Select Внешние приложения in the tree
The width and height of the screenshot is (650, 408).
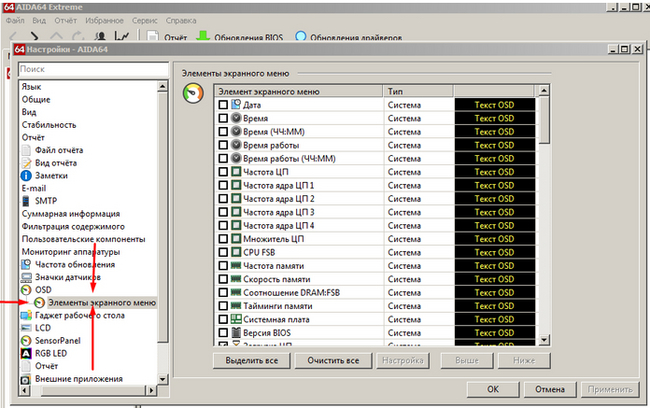tap(78, 379)
